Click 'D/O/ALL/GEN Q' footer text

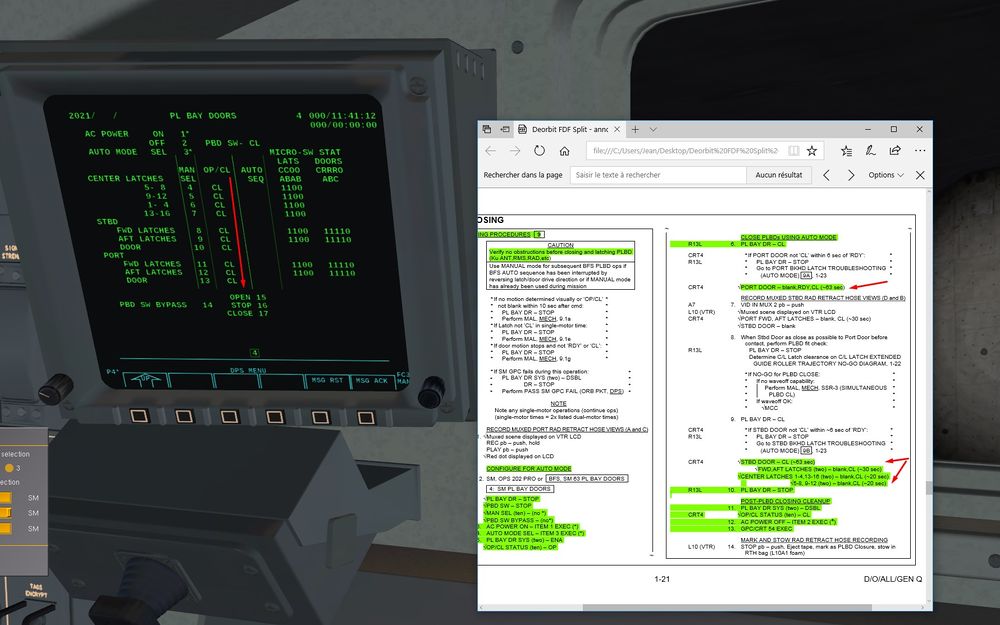(x=893, y=579)
